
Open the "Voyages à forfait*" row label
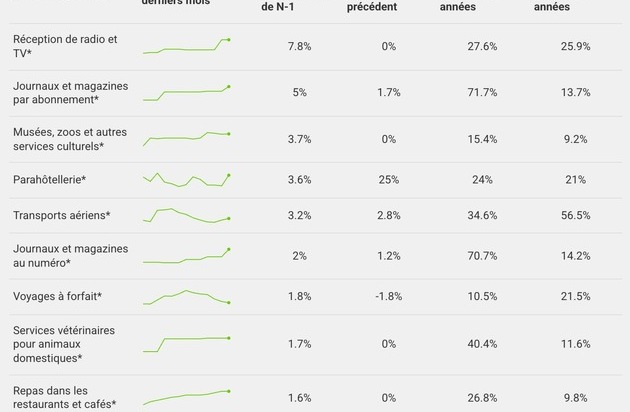(58, 297)
